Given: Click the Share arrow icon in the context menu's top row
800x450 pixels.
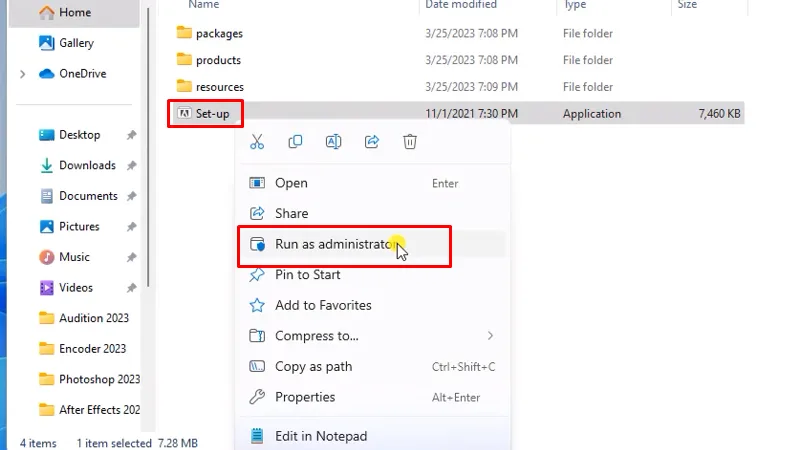Looking at the screenshot, I should 372,142.
